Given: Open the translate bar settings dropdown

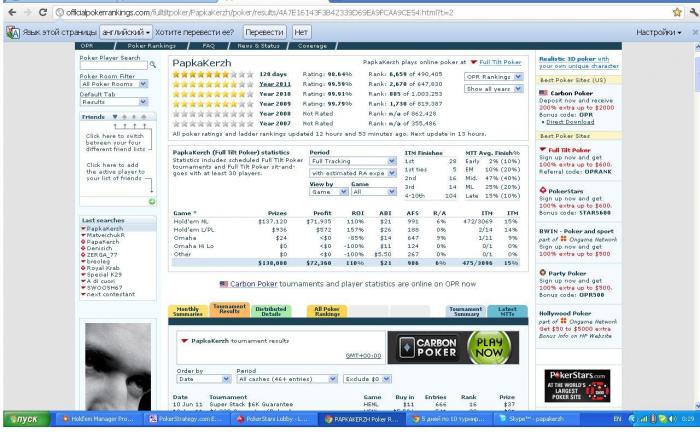Looking at the screenshot, I should pos(658,32).
